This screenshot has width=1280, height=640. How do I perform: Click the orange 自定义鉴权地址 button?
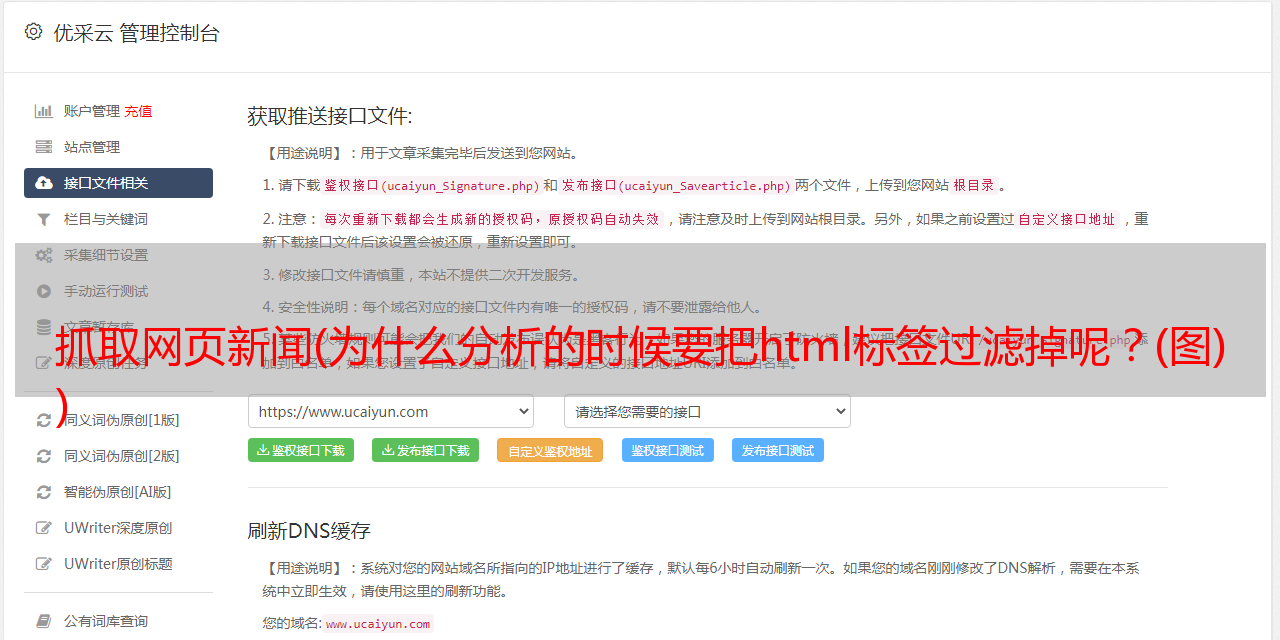pyautogui.click(x=550, y=450)
